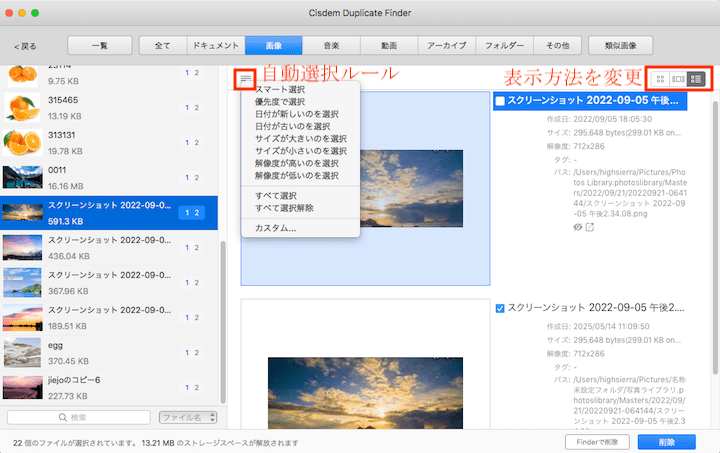Switch to the 画像 tab
720x453 pixels.
(274, 46)
